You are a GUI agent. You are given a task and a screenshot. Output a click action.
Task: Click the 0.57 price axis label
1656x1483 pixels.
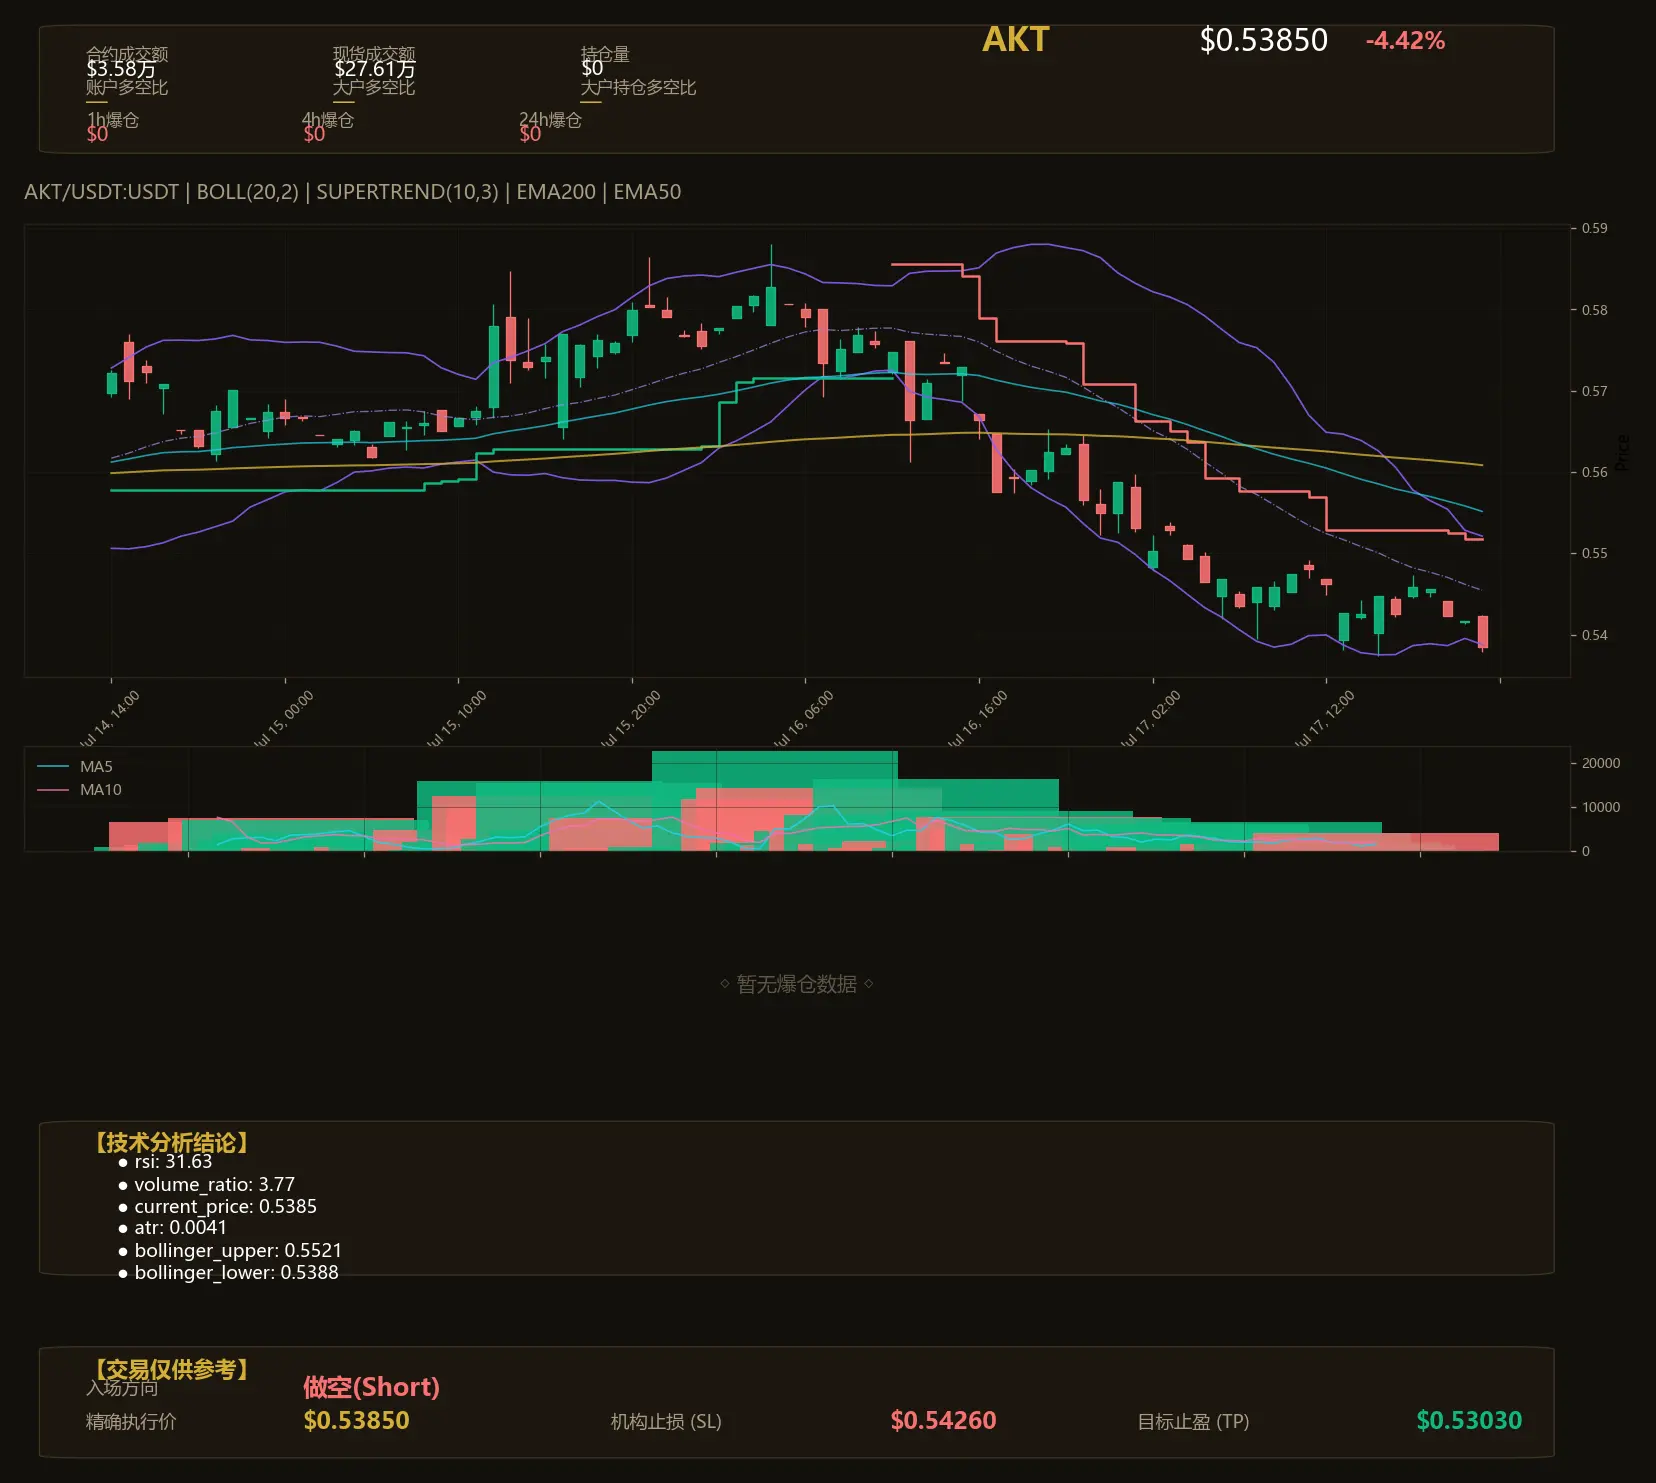click(1594, 391)
